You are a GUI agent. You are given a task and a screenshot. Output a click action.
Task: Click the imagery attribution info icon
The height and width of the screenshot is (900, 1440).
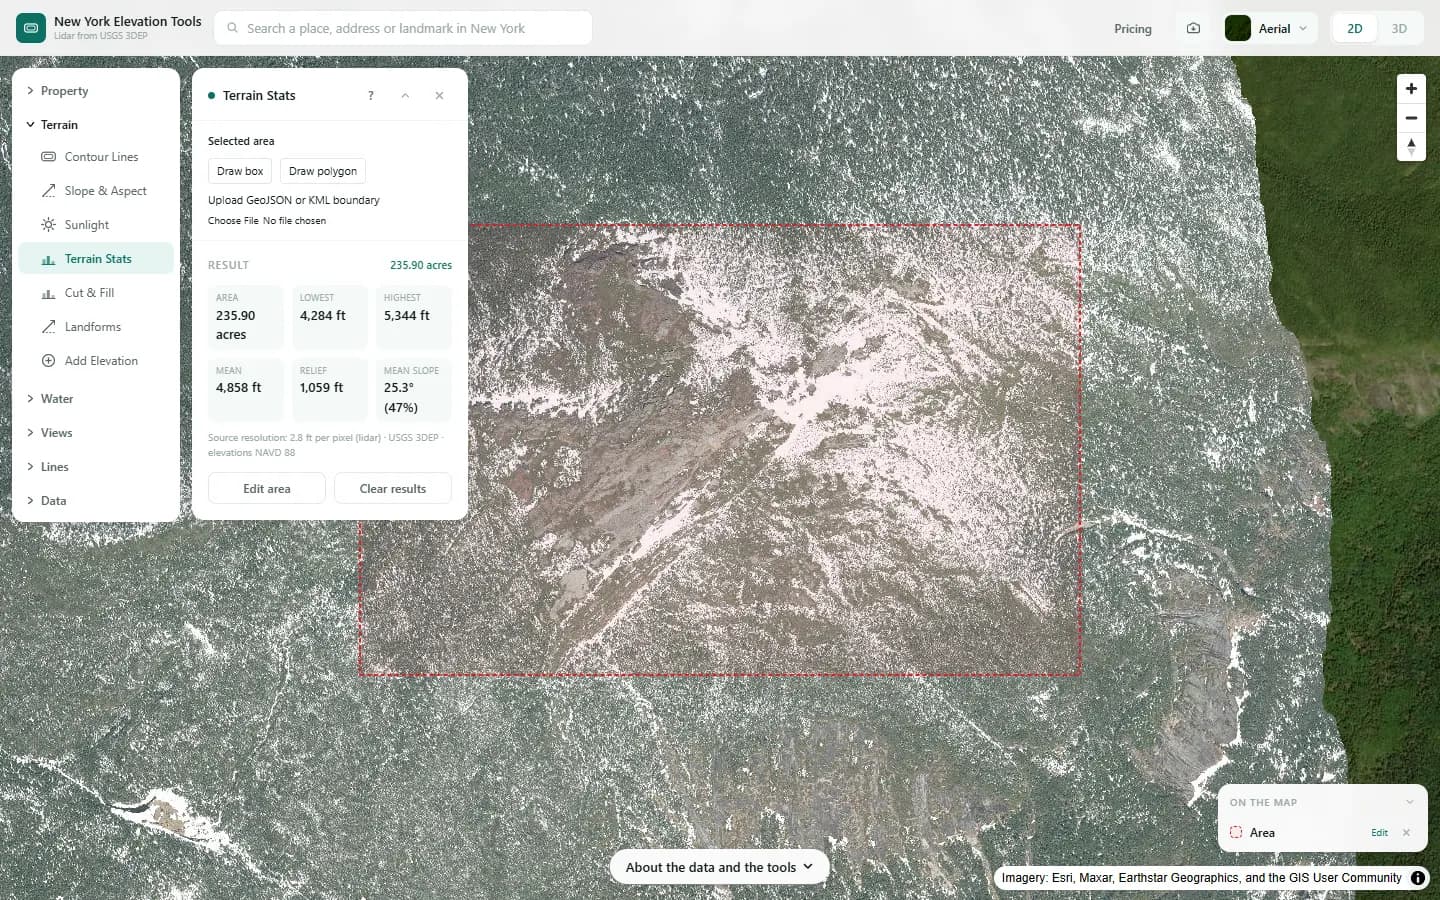point(1418,878)
